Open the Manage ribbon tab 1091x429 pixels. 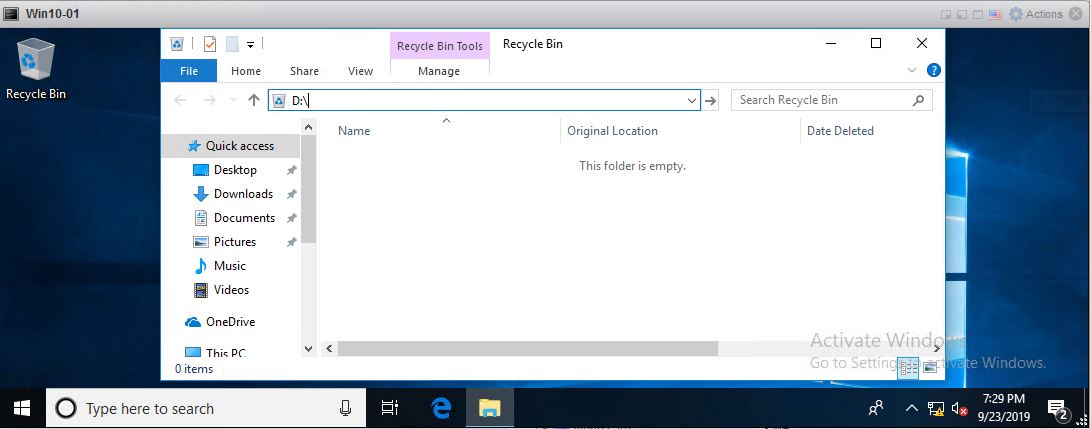pos(439,71)
